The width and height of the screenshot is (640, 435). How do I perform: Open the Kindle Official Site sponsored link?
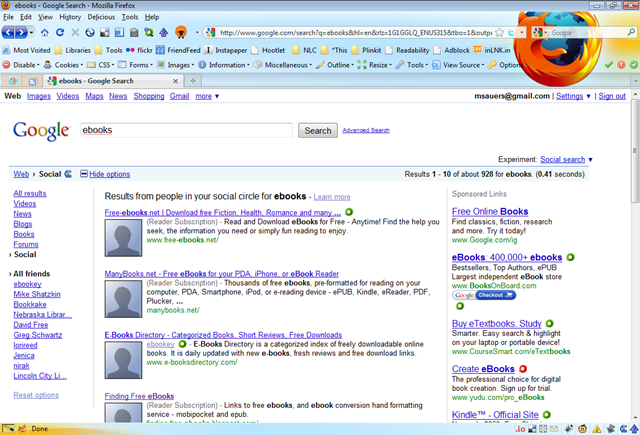tap(495, 415)
